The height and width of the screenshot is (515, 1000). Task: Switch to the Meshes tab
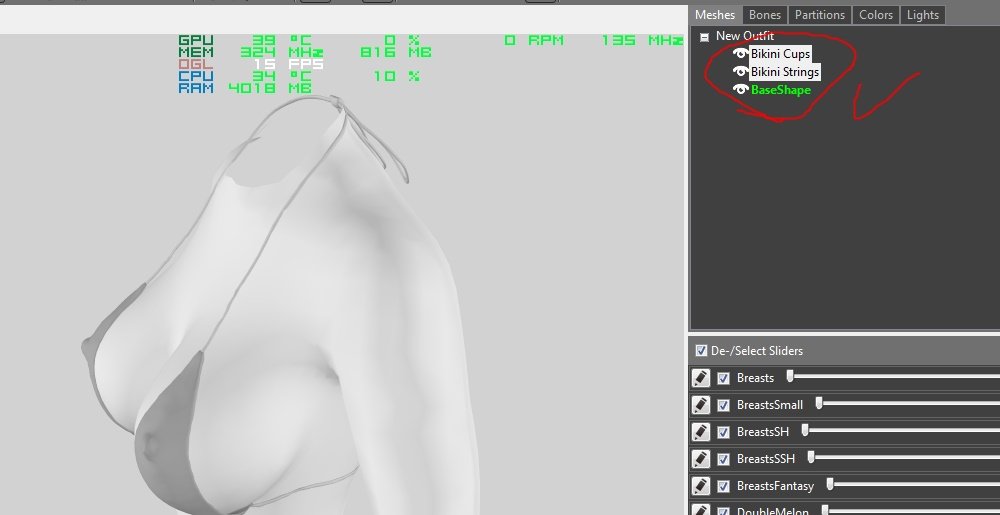(715, 15)
